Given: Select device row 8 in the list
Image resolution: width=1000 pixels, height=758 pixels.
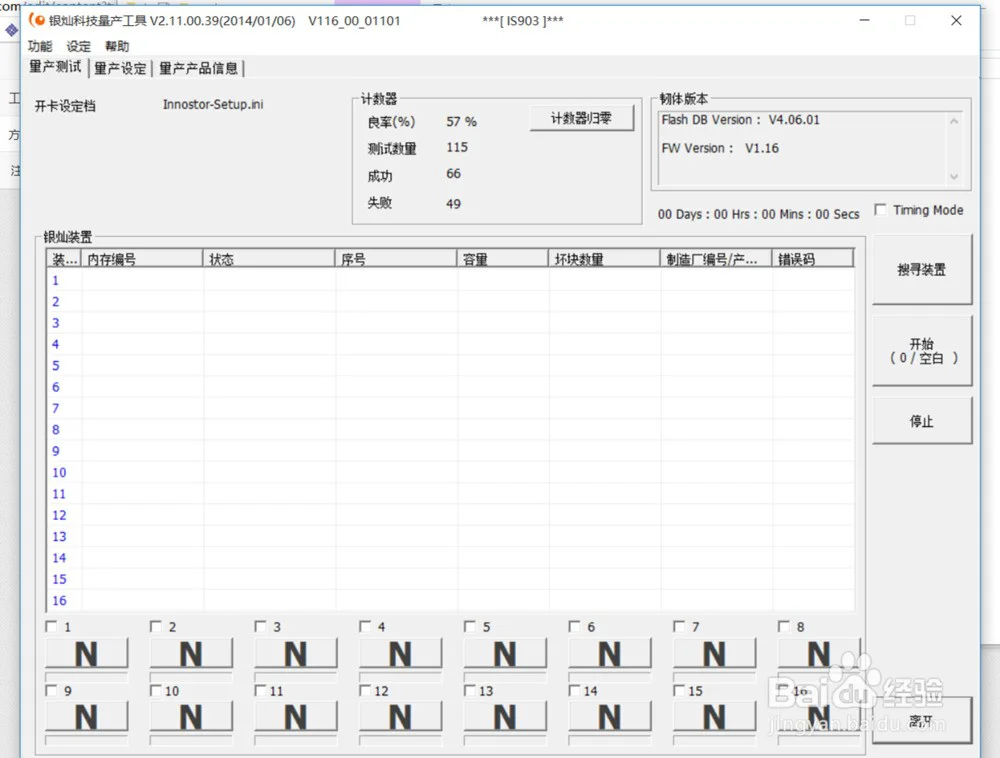Looking at the screenshot, I should tap(451, 430).
